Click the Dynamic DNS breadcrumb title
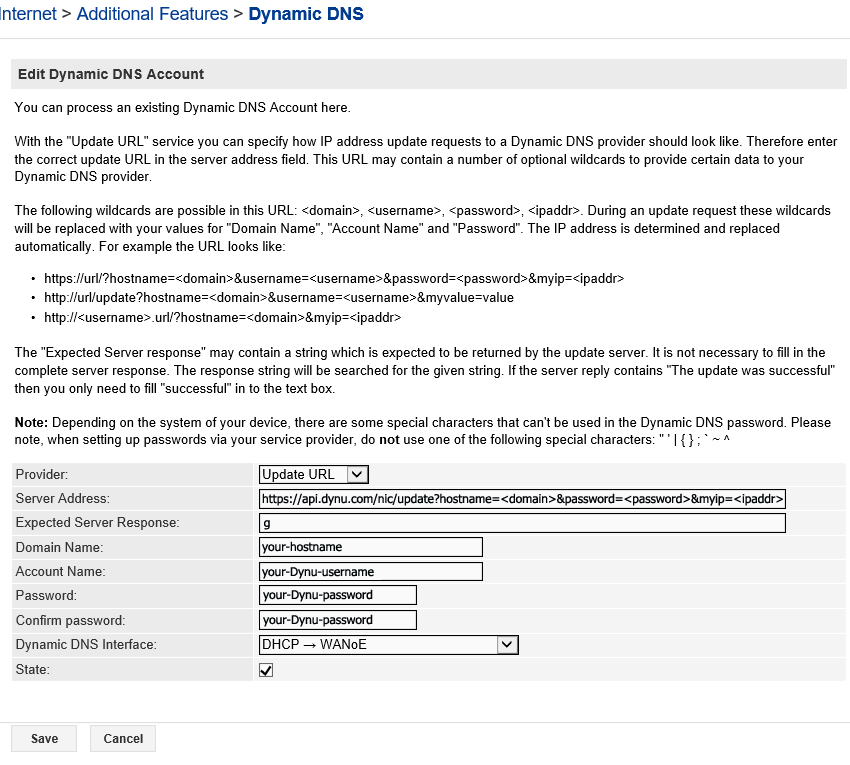 (x=306, y=14)
